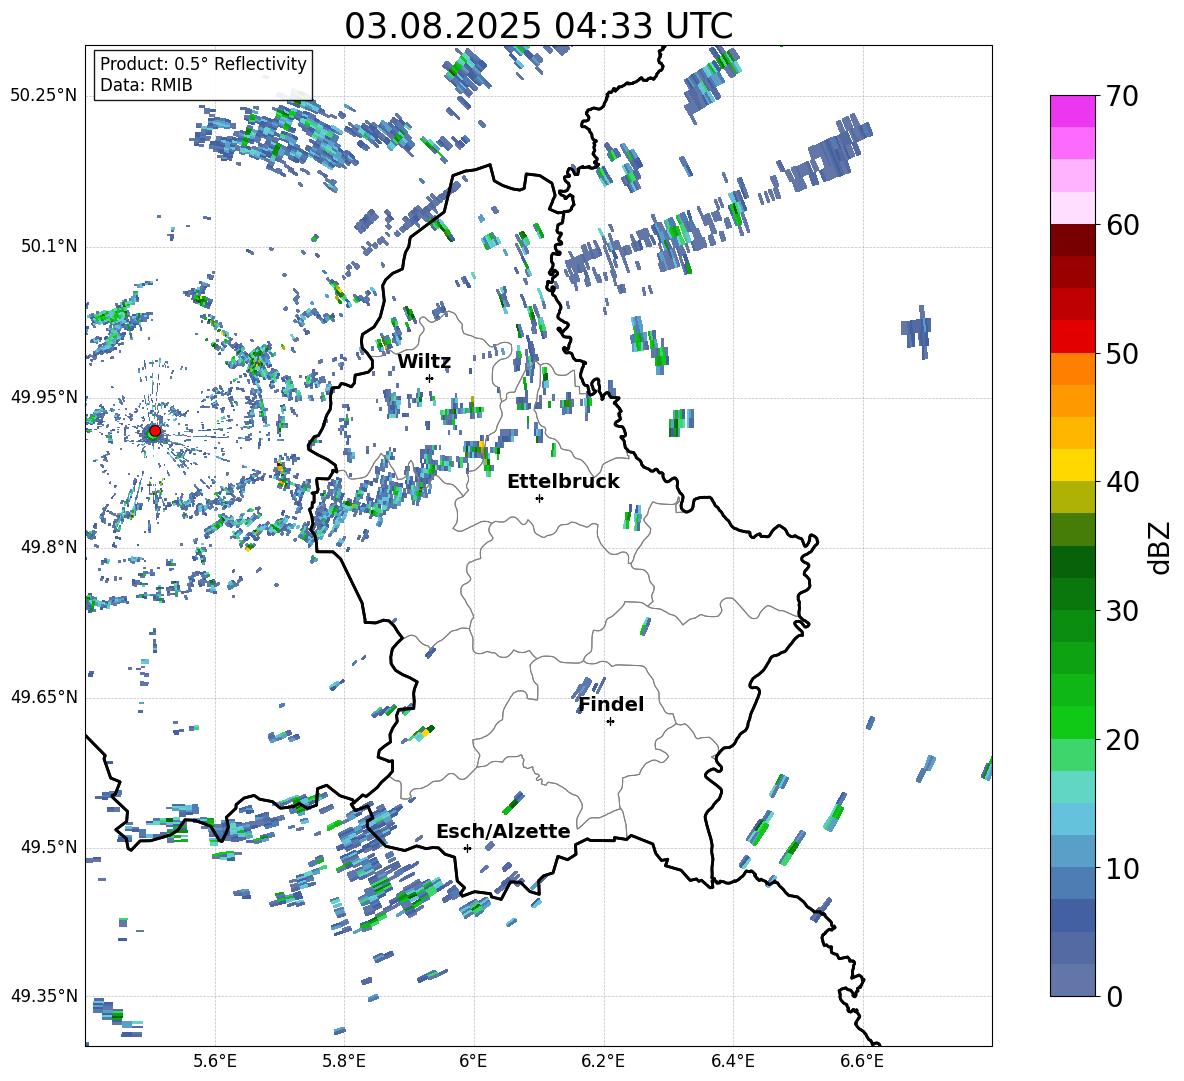The height and width of the screenshot is (1081, 1184).
Task: Click the 'Wiltz' city label
Action: coord(424,362)
